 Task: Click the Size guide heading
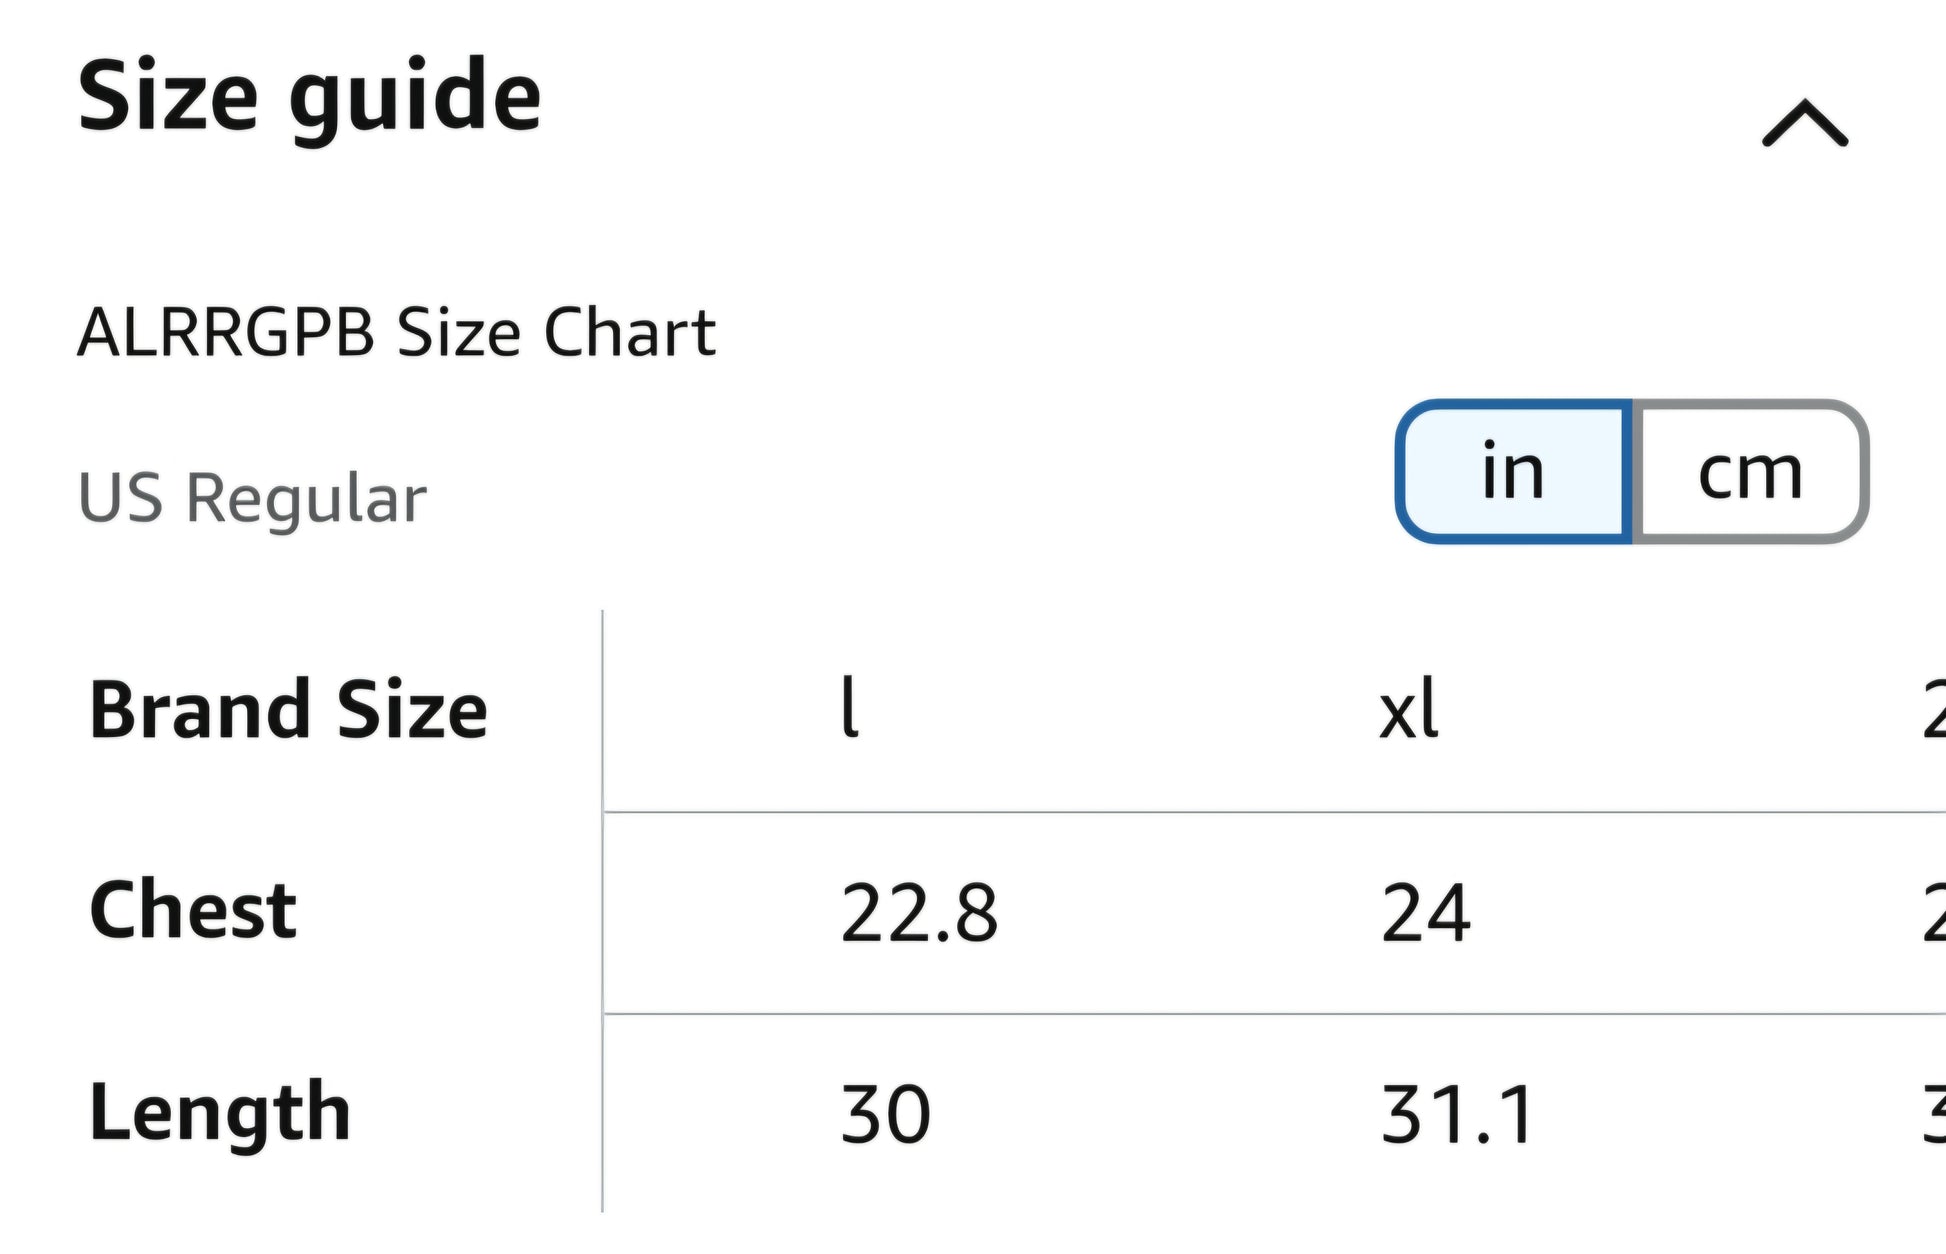(309, 98)
